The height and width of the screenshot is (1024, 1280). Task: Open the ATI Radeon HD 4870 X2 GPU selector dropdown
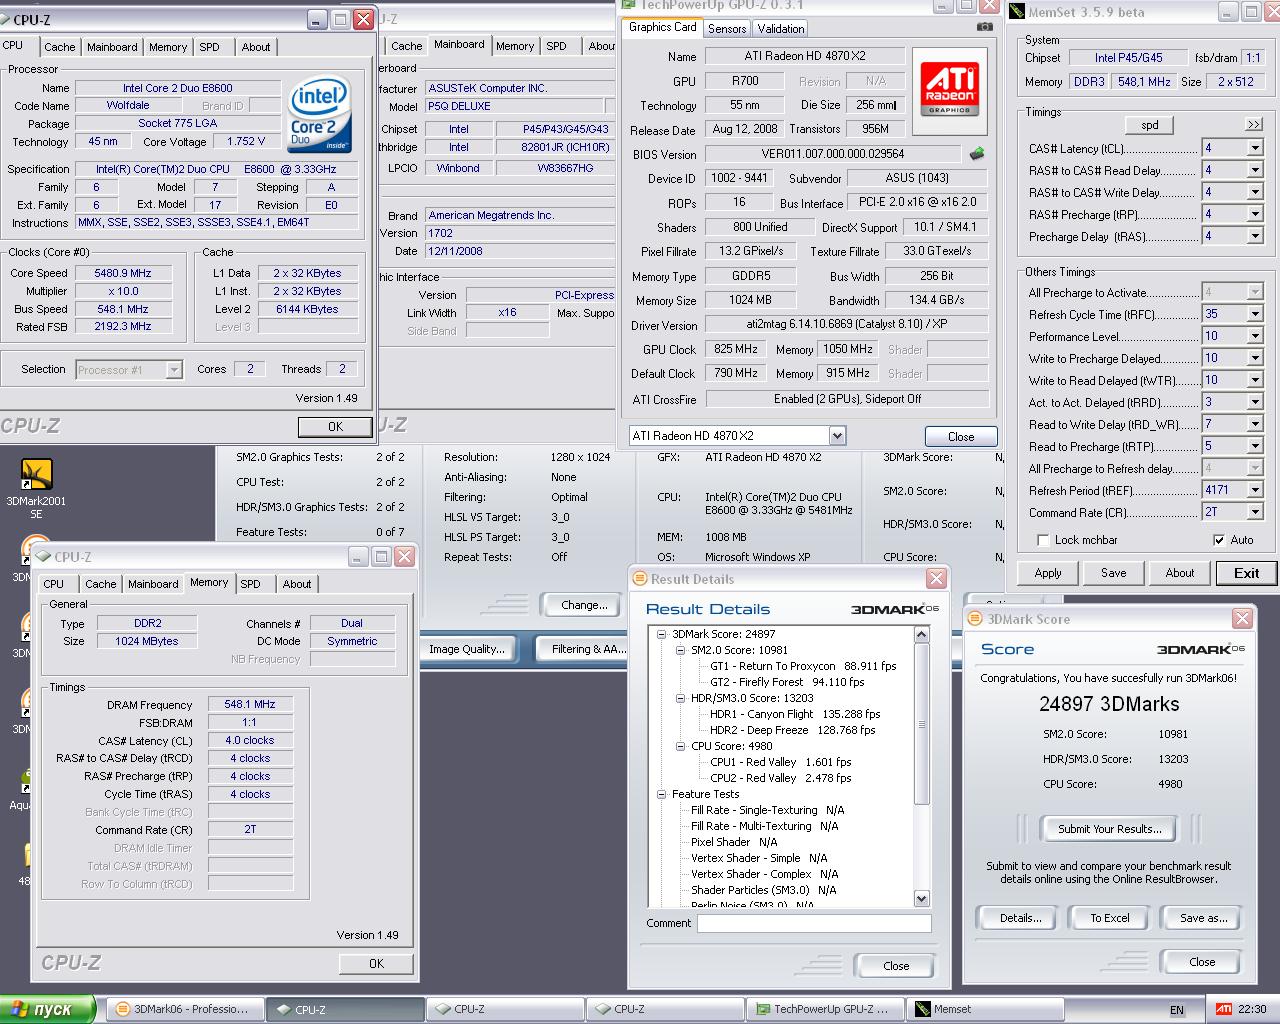pyautogui.click(x=837, y=436)
